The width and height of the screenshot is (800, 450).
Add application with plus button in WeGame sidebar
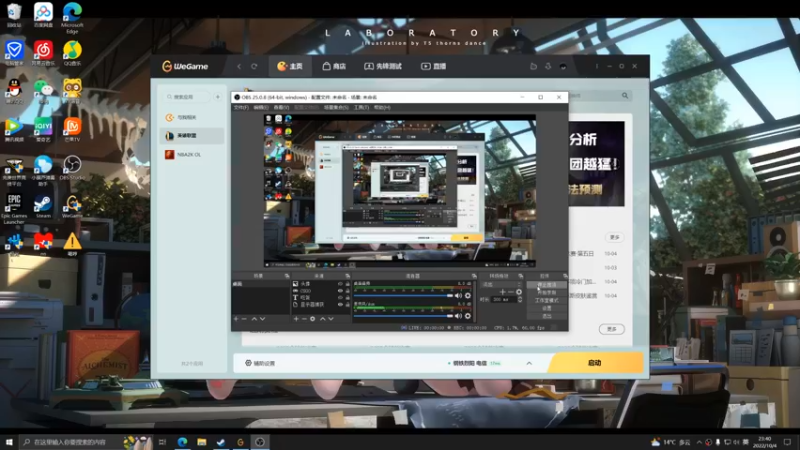[217, 96]
